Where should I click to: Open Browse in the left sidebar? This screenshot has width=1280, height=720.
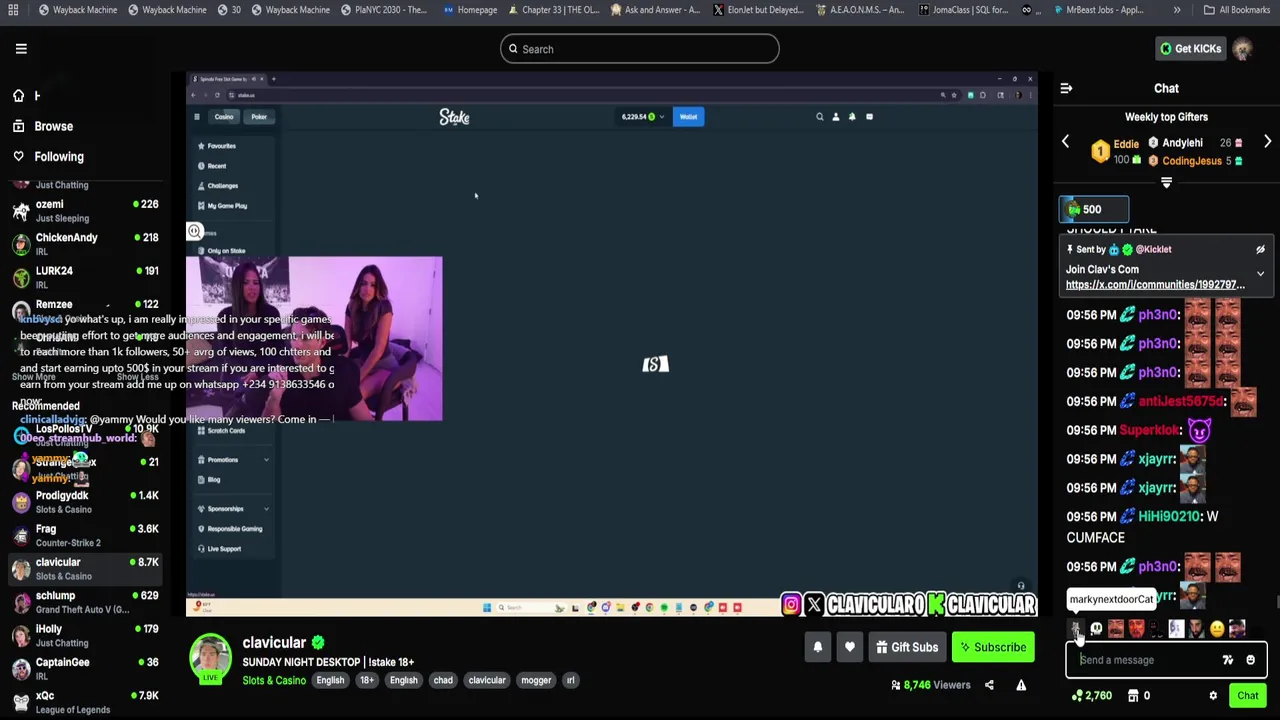(x=42, y=126)
